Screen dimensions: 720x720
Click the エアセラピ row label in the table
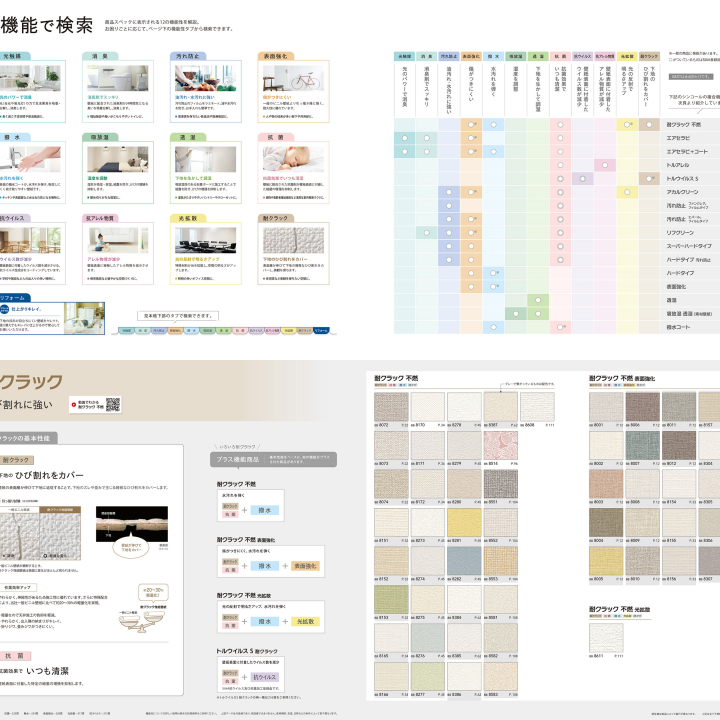coord(678,137)
